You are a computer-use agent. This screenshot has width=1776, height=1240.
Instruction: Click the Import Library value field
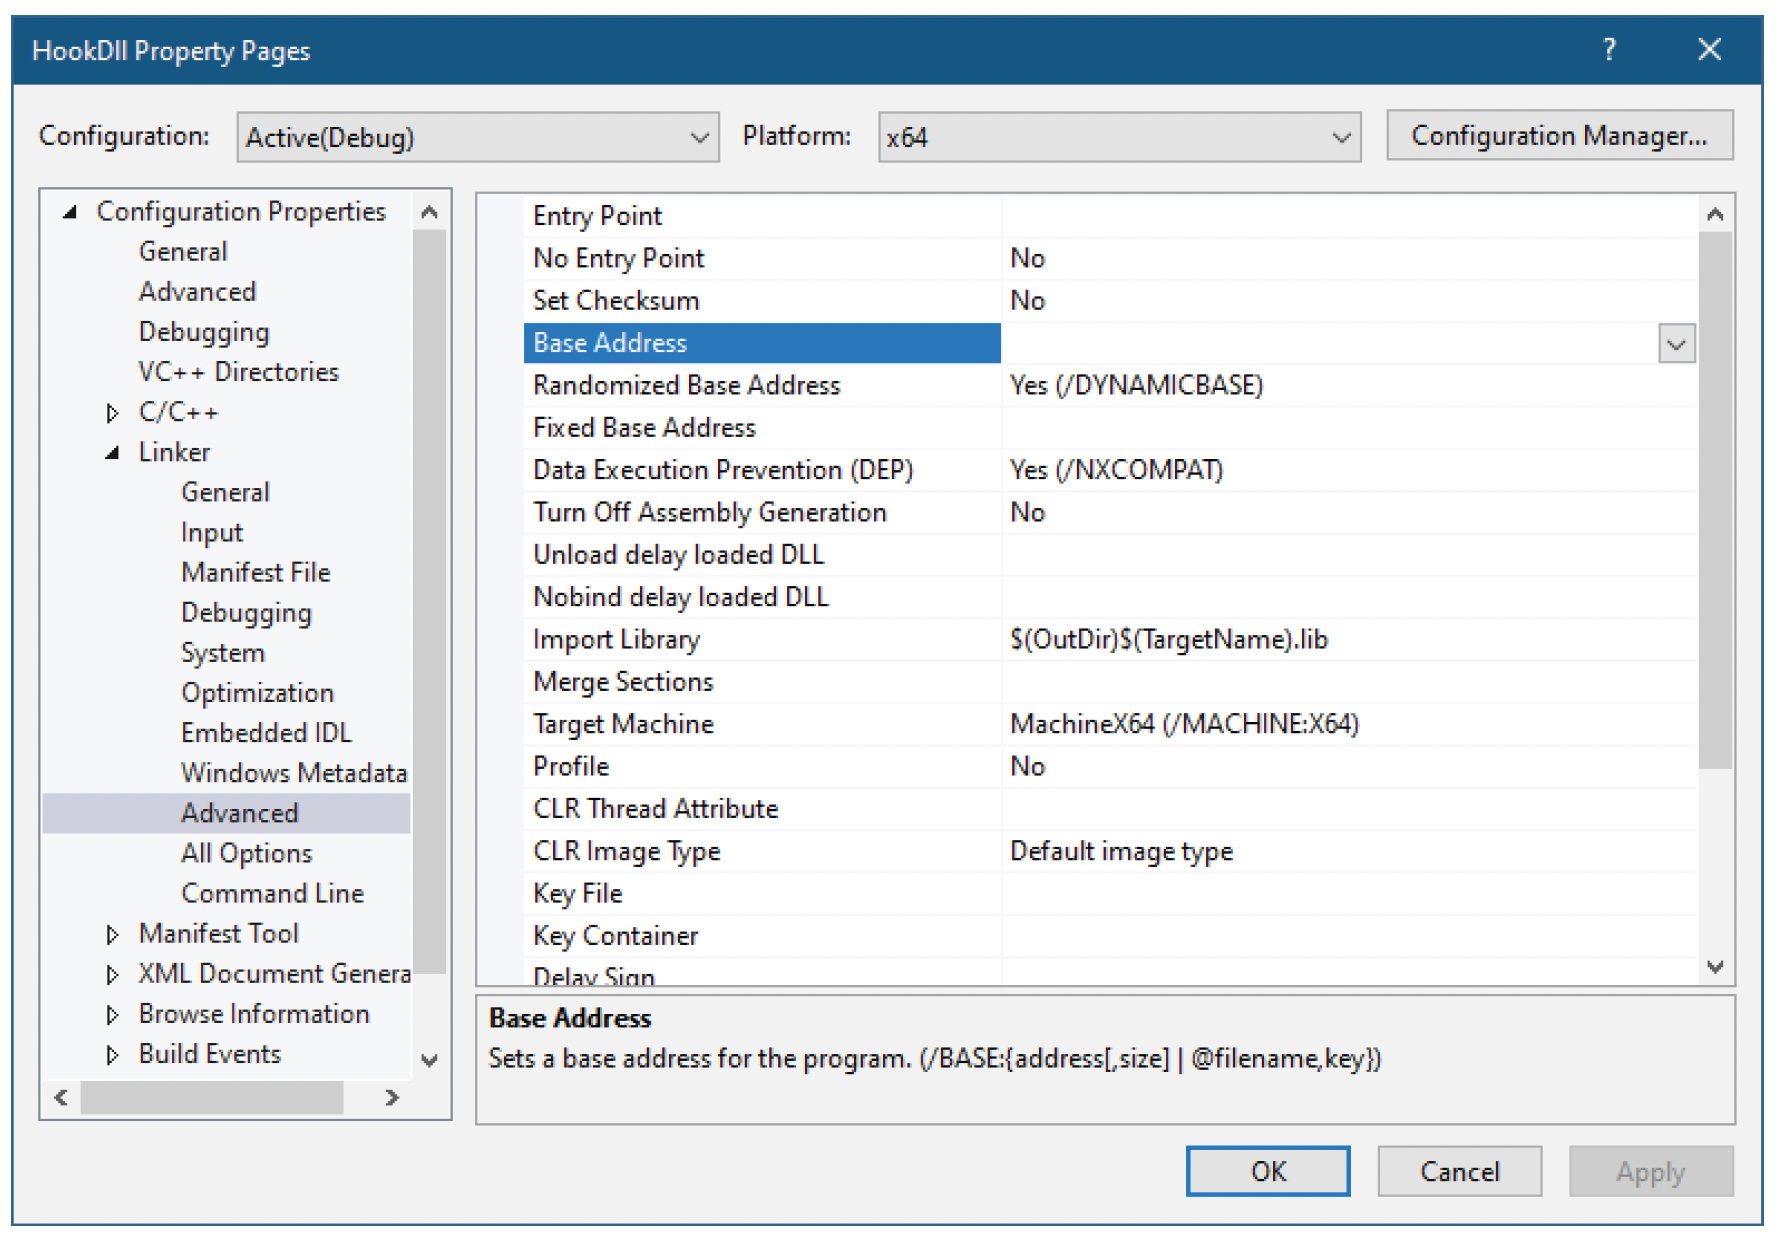tap(1349, 640)
